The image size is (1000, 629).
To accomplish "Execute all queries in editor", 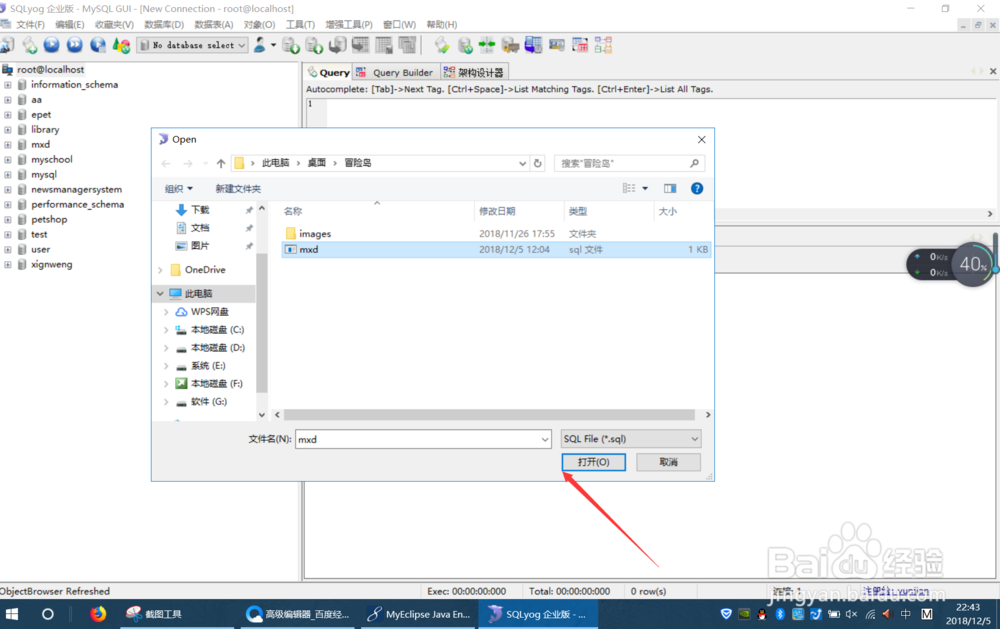I will coord(72,44).
